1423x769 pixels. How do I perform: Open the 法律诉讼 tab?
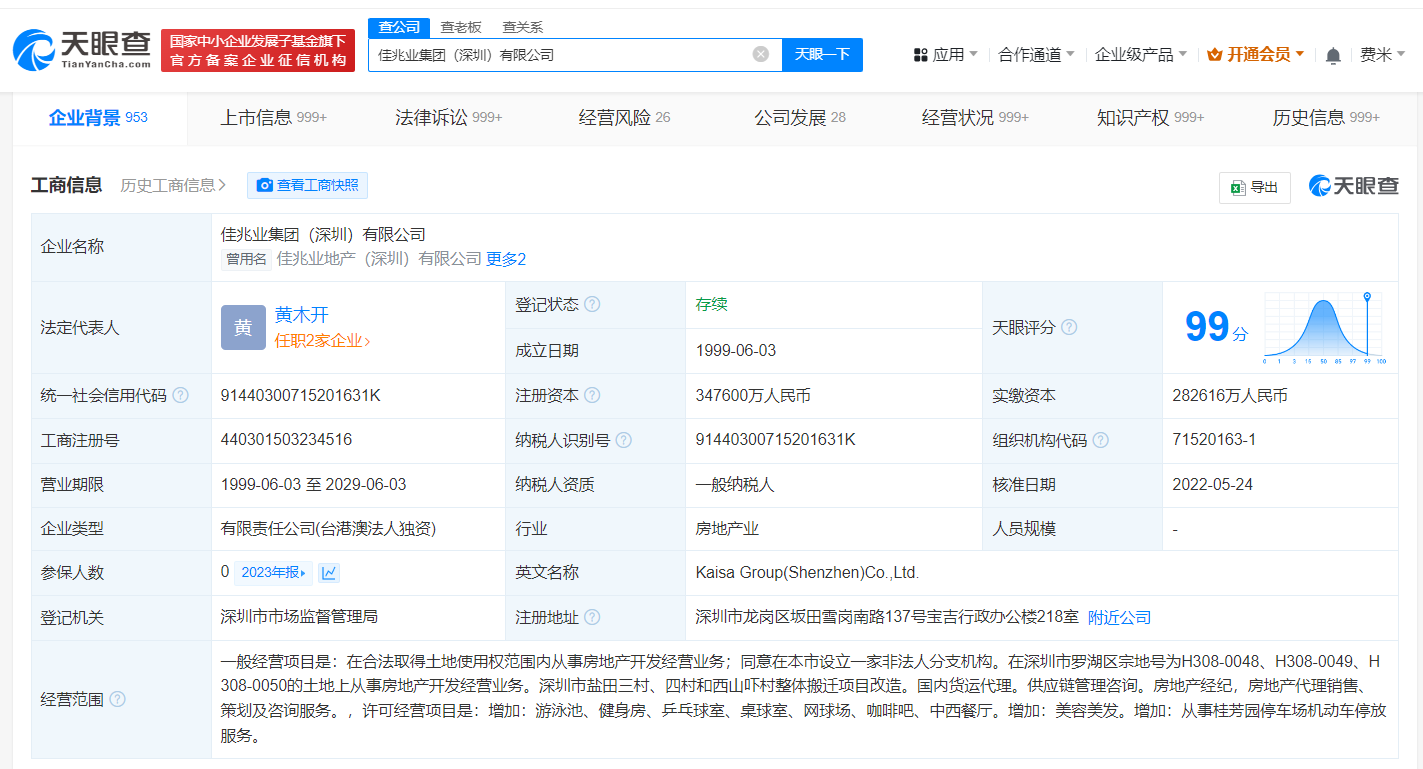(437, 116)
